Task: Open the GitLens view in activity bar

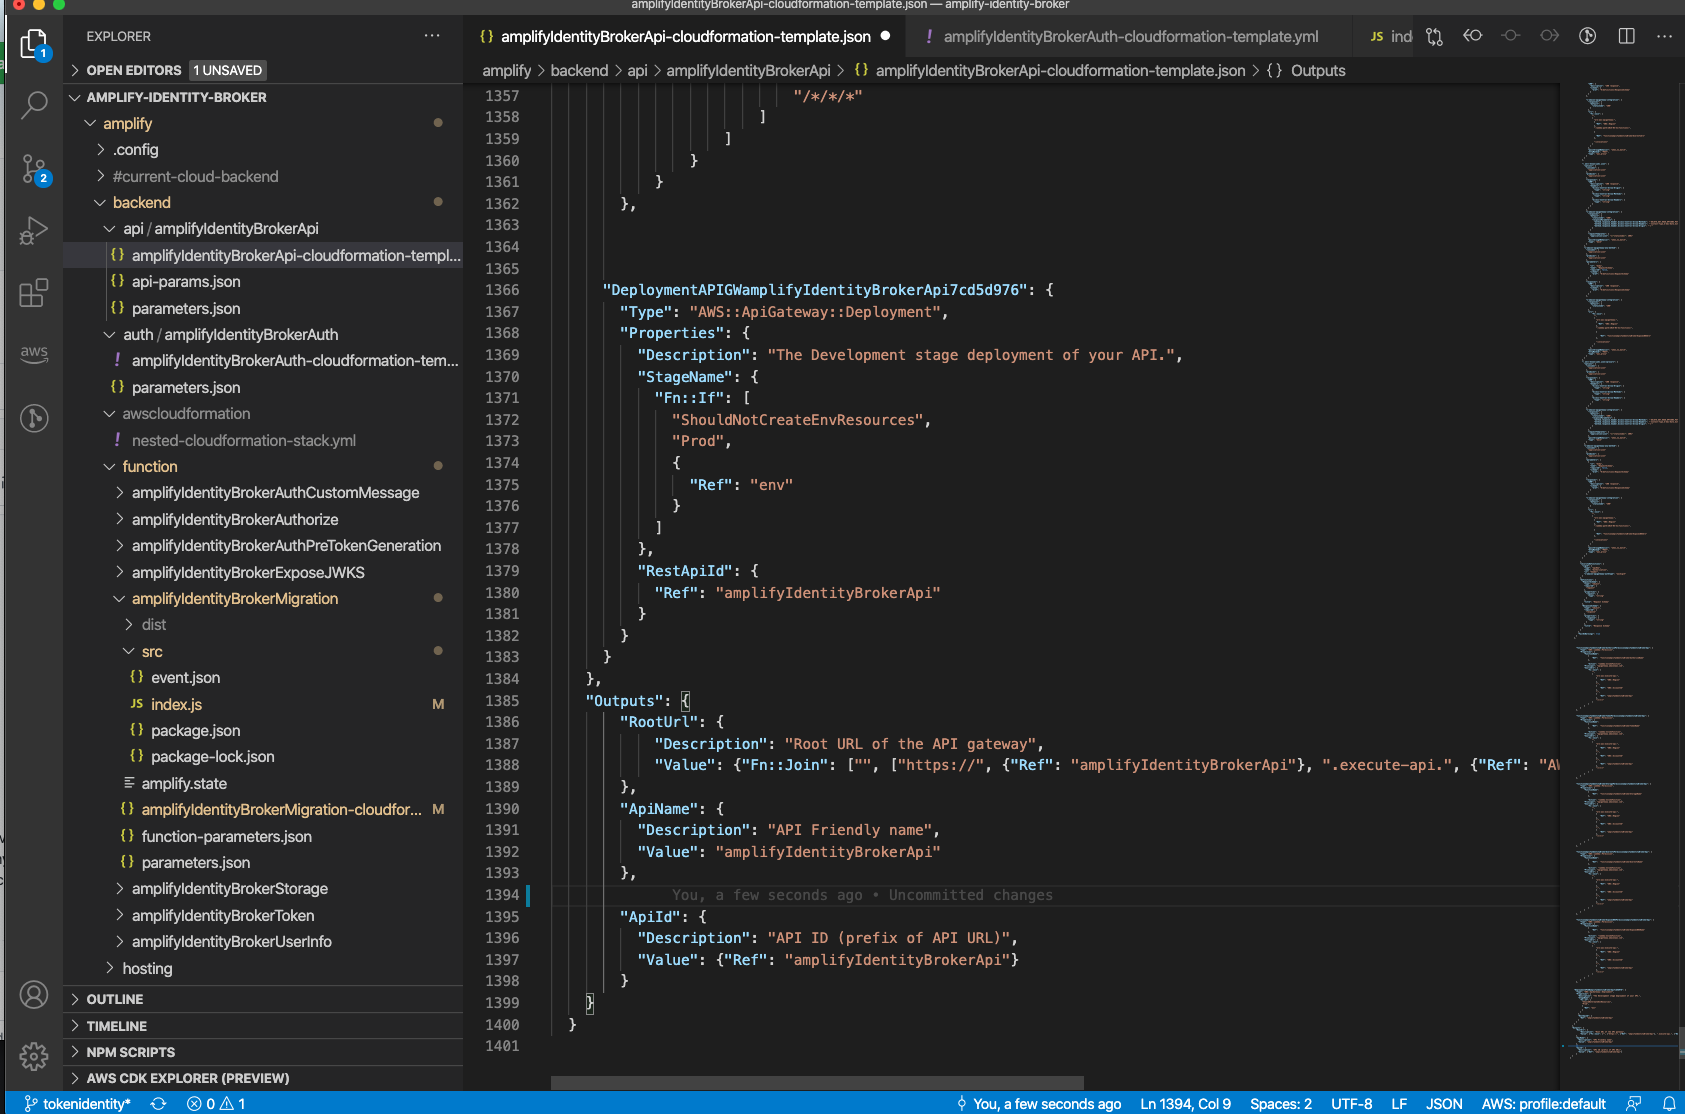Action: click(34, 417)
